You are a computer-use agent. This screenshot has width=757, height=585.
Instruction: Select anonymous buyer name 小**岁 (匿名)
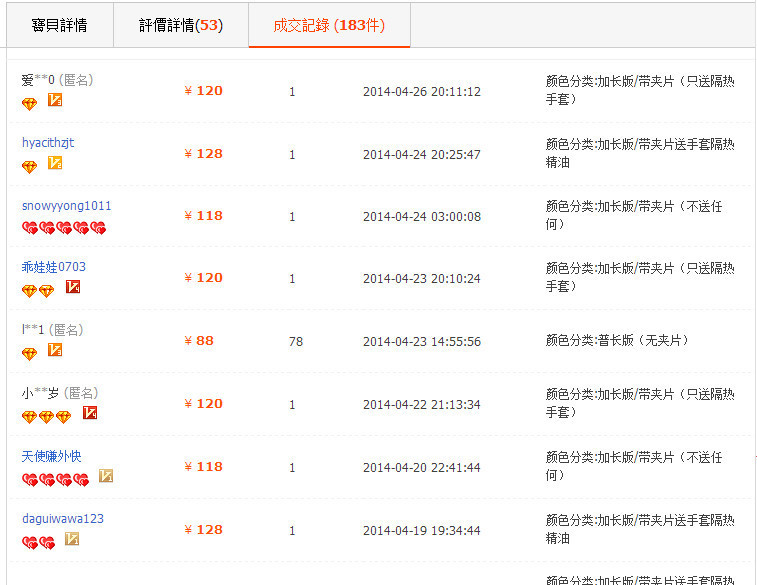click(x=60, y=393)
